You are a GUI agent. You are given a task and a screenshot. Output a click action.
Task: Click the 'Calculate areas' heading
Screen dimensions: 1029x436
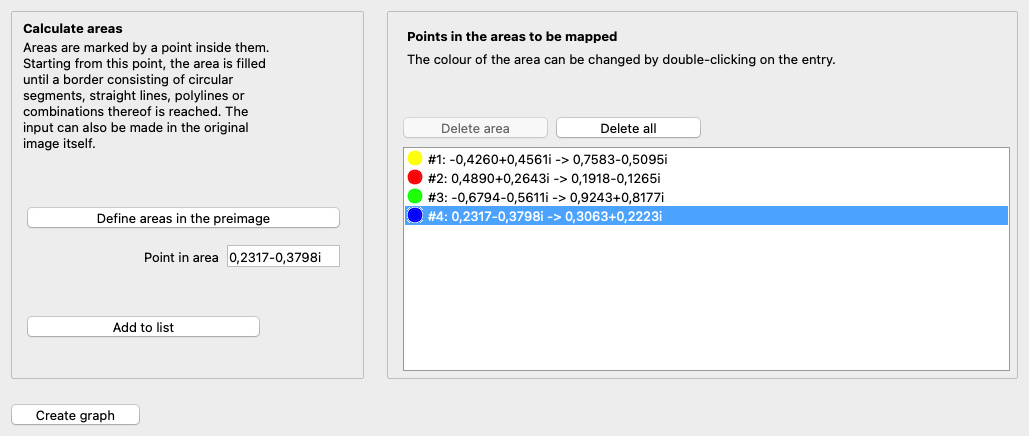pos(72,29)
